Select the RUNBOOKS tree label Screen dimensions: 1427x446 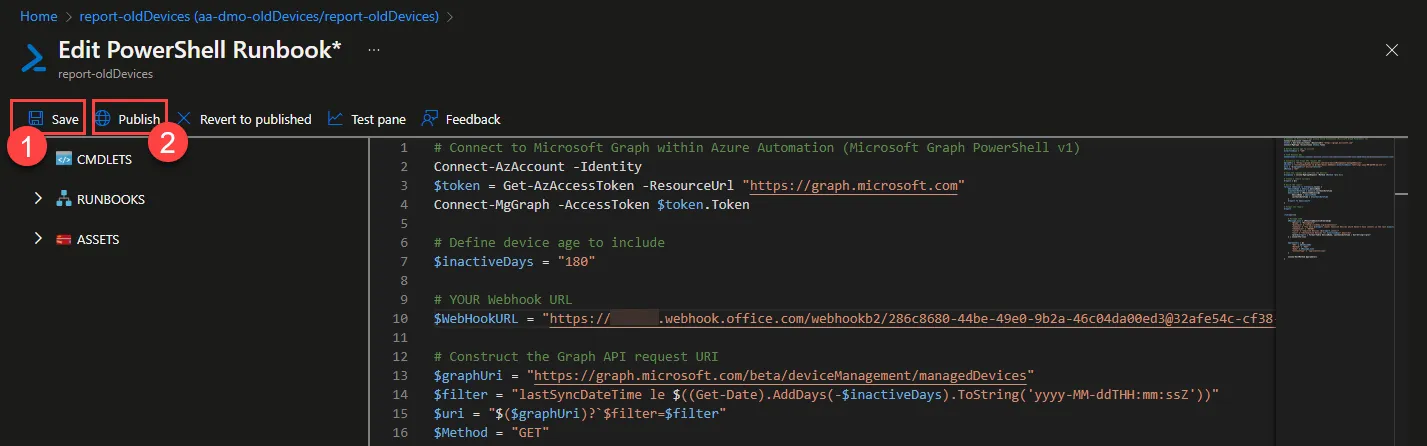[x=111, y=199]
